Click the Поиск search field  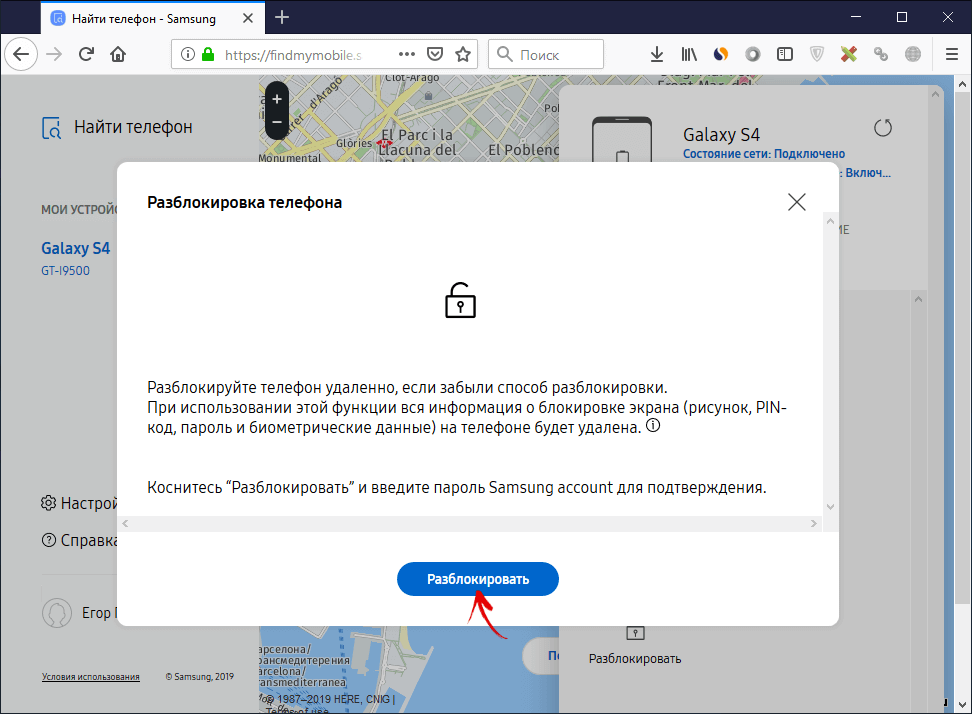546,55
